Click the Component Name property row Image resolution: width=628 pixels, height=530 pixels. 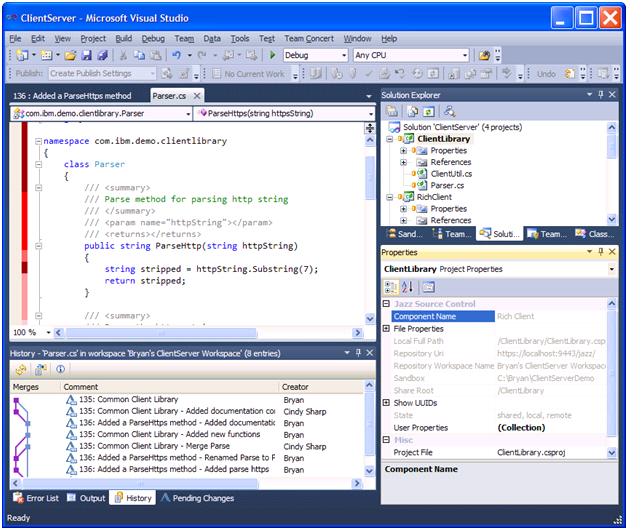[x=499, y=316]
